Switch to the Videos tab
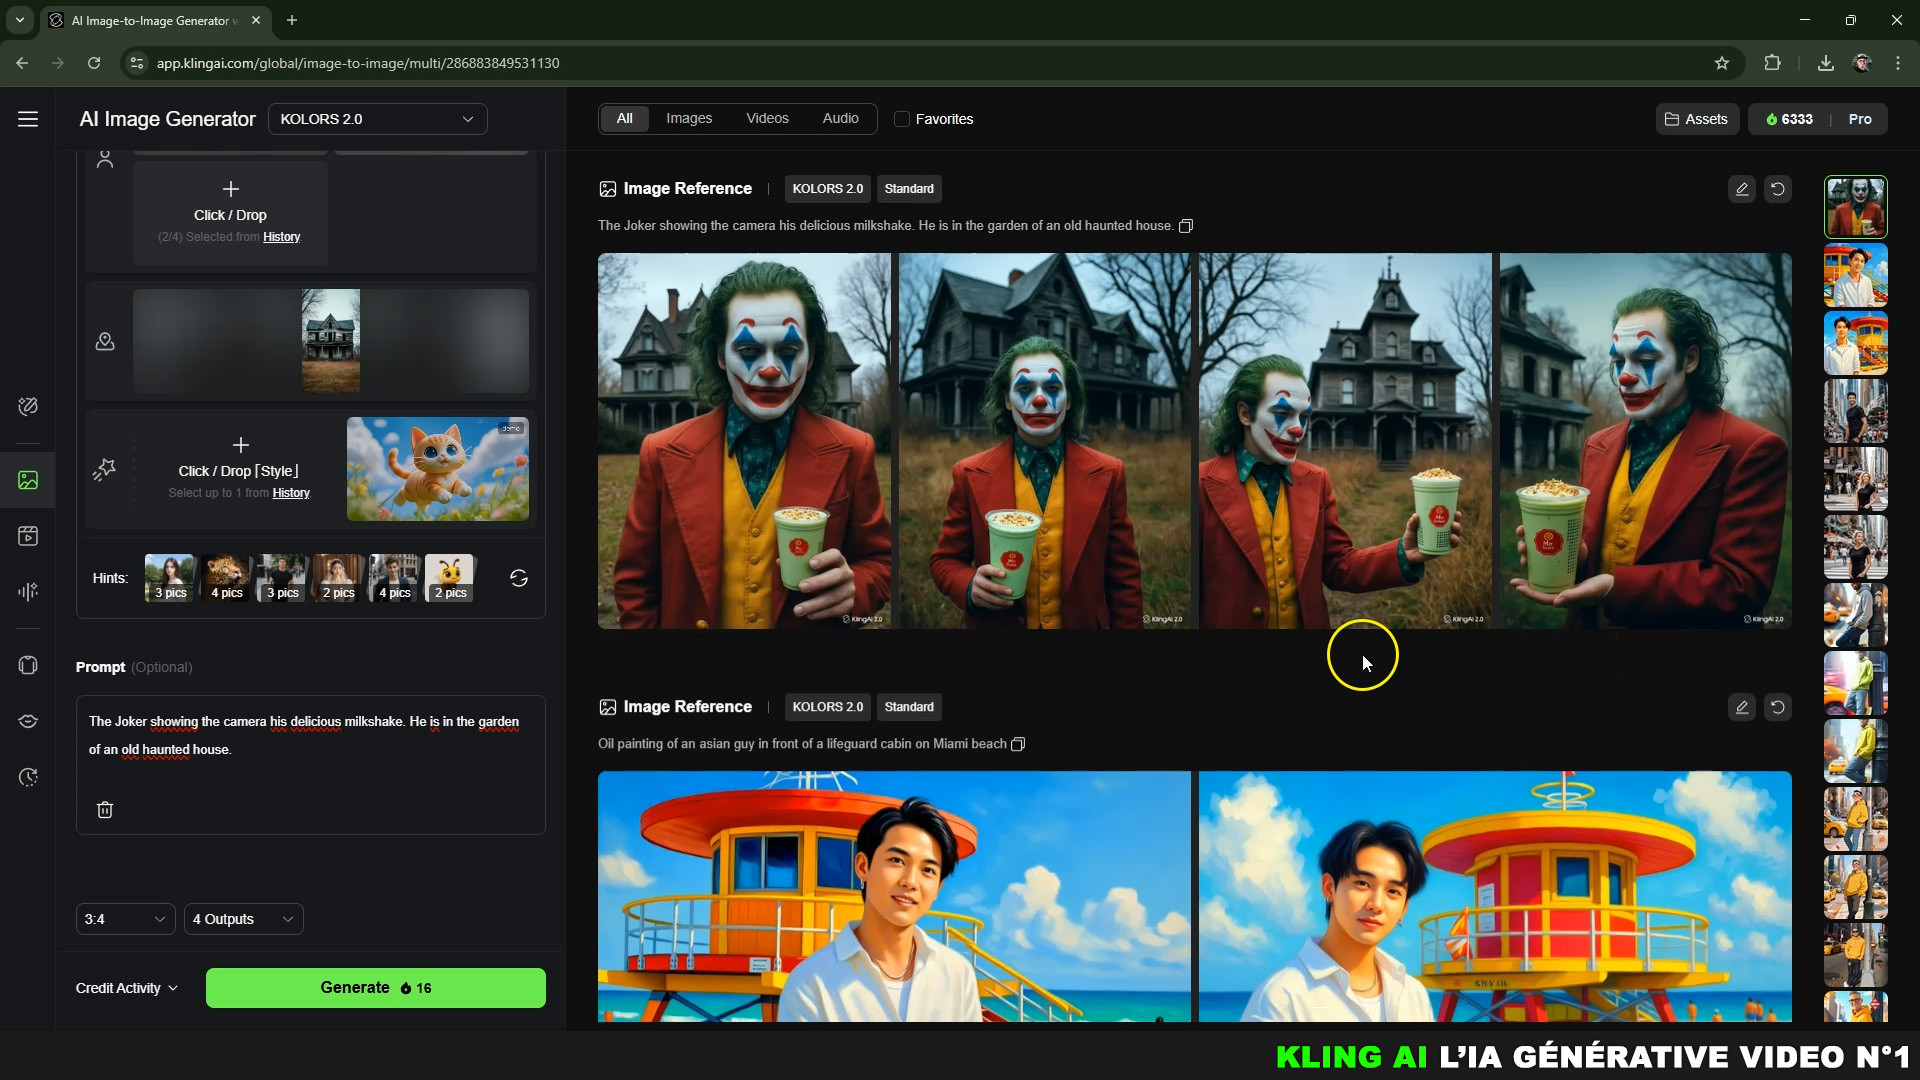 tap(767, 118)
